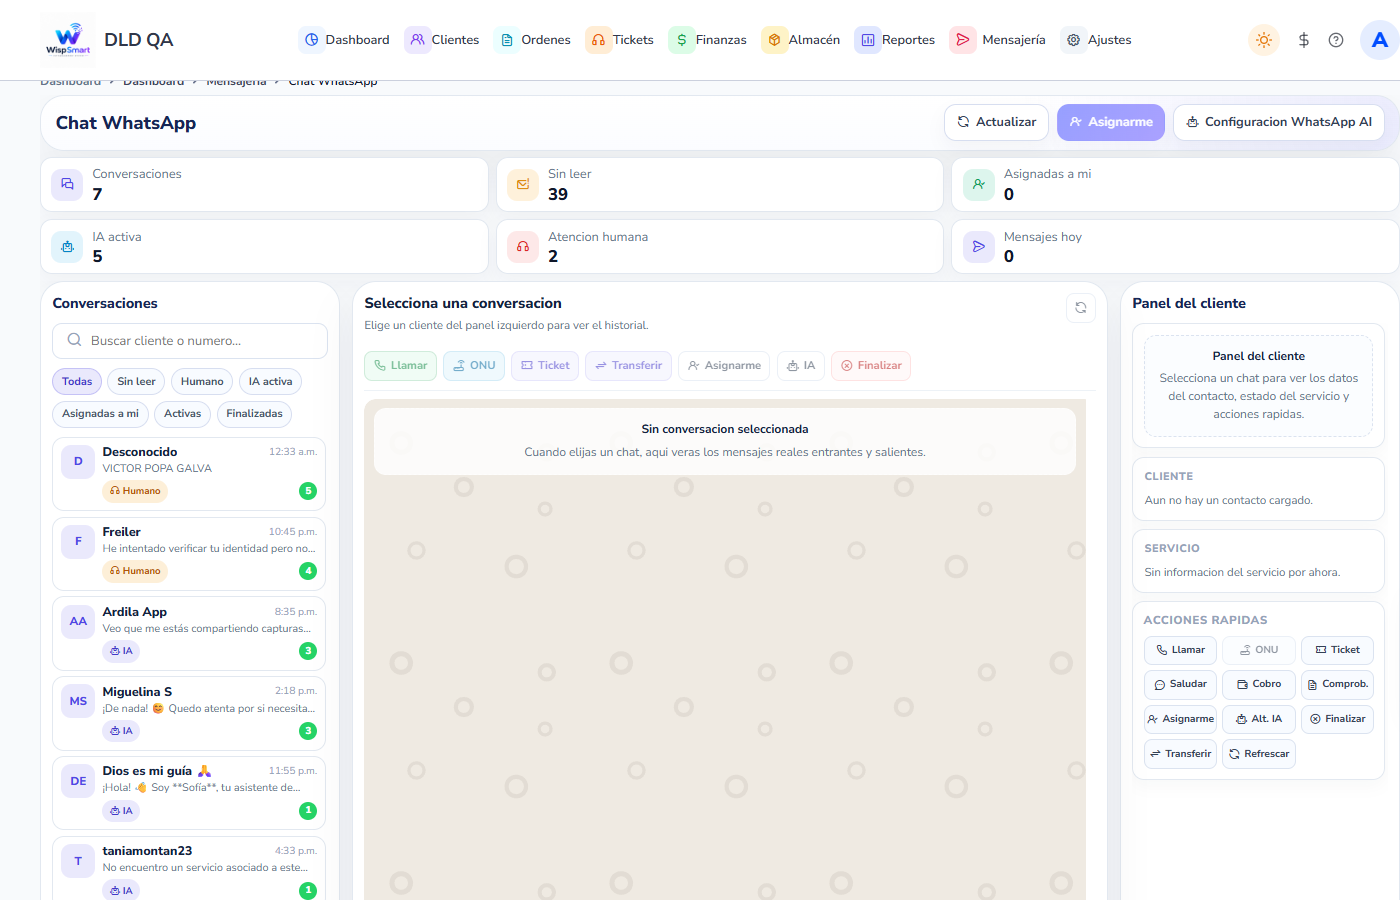Image resolution: width=1400 pixels, height=900 pixels.
Task: Select the IA activa filter chip
Action: [270, 381]
